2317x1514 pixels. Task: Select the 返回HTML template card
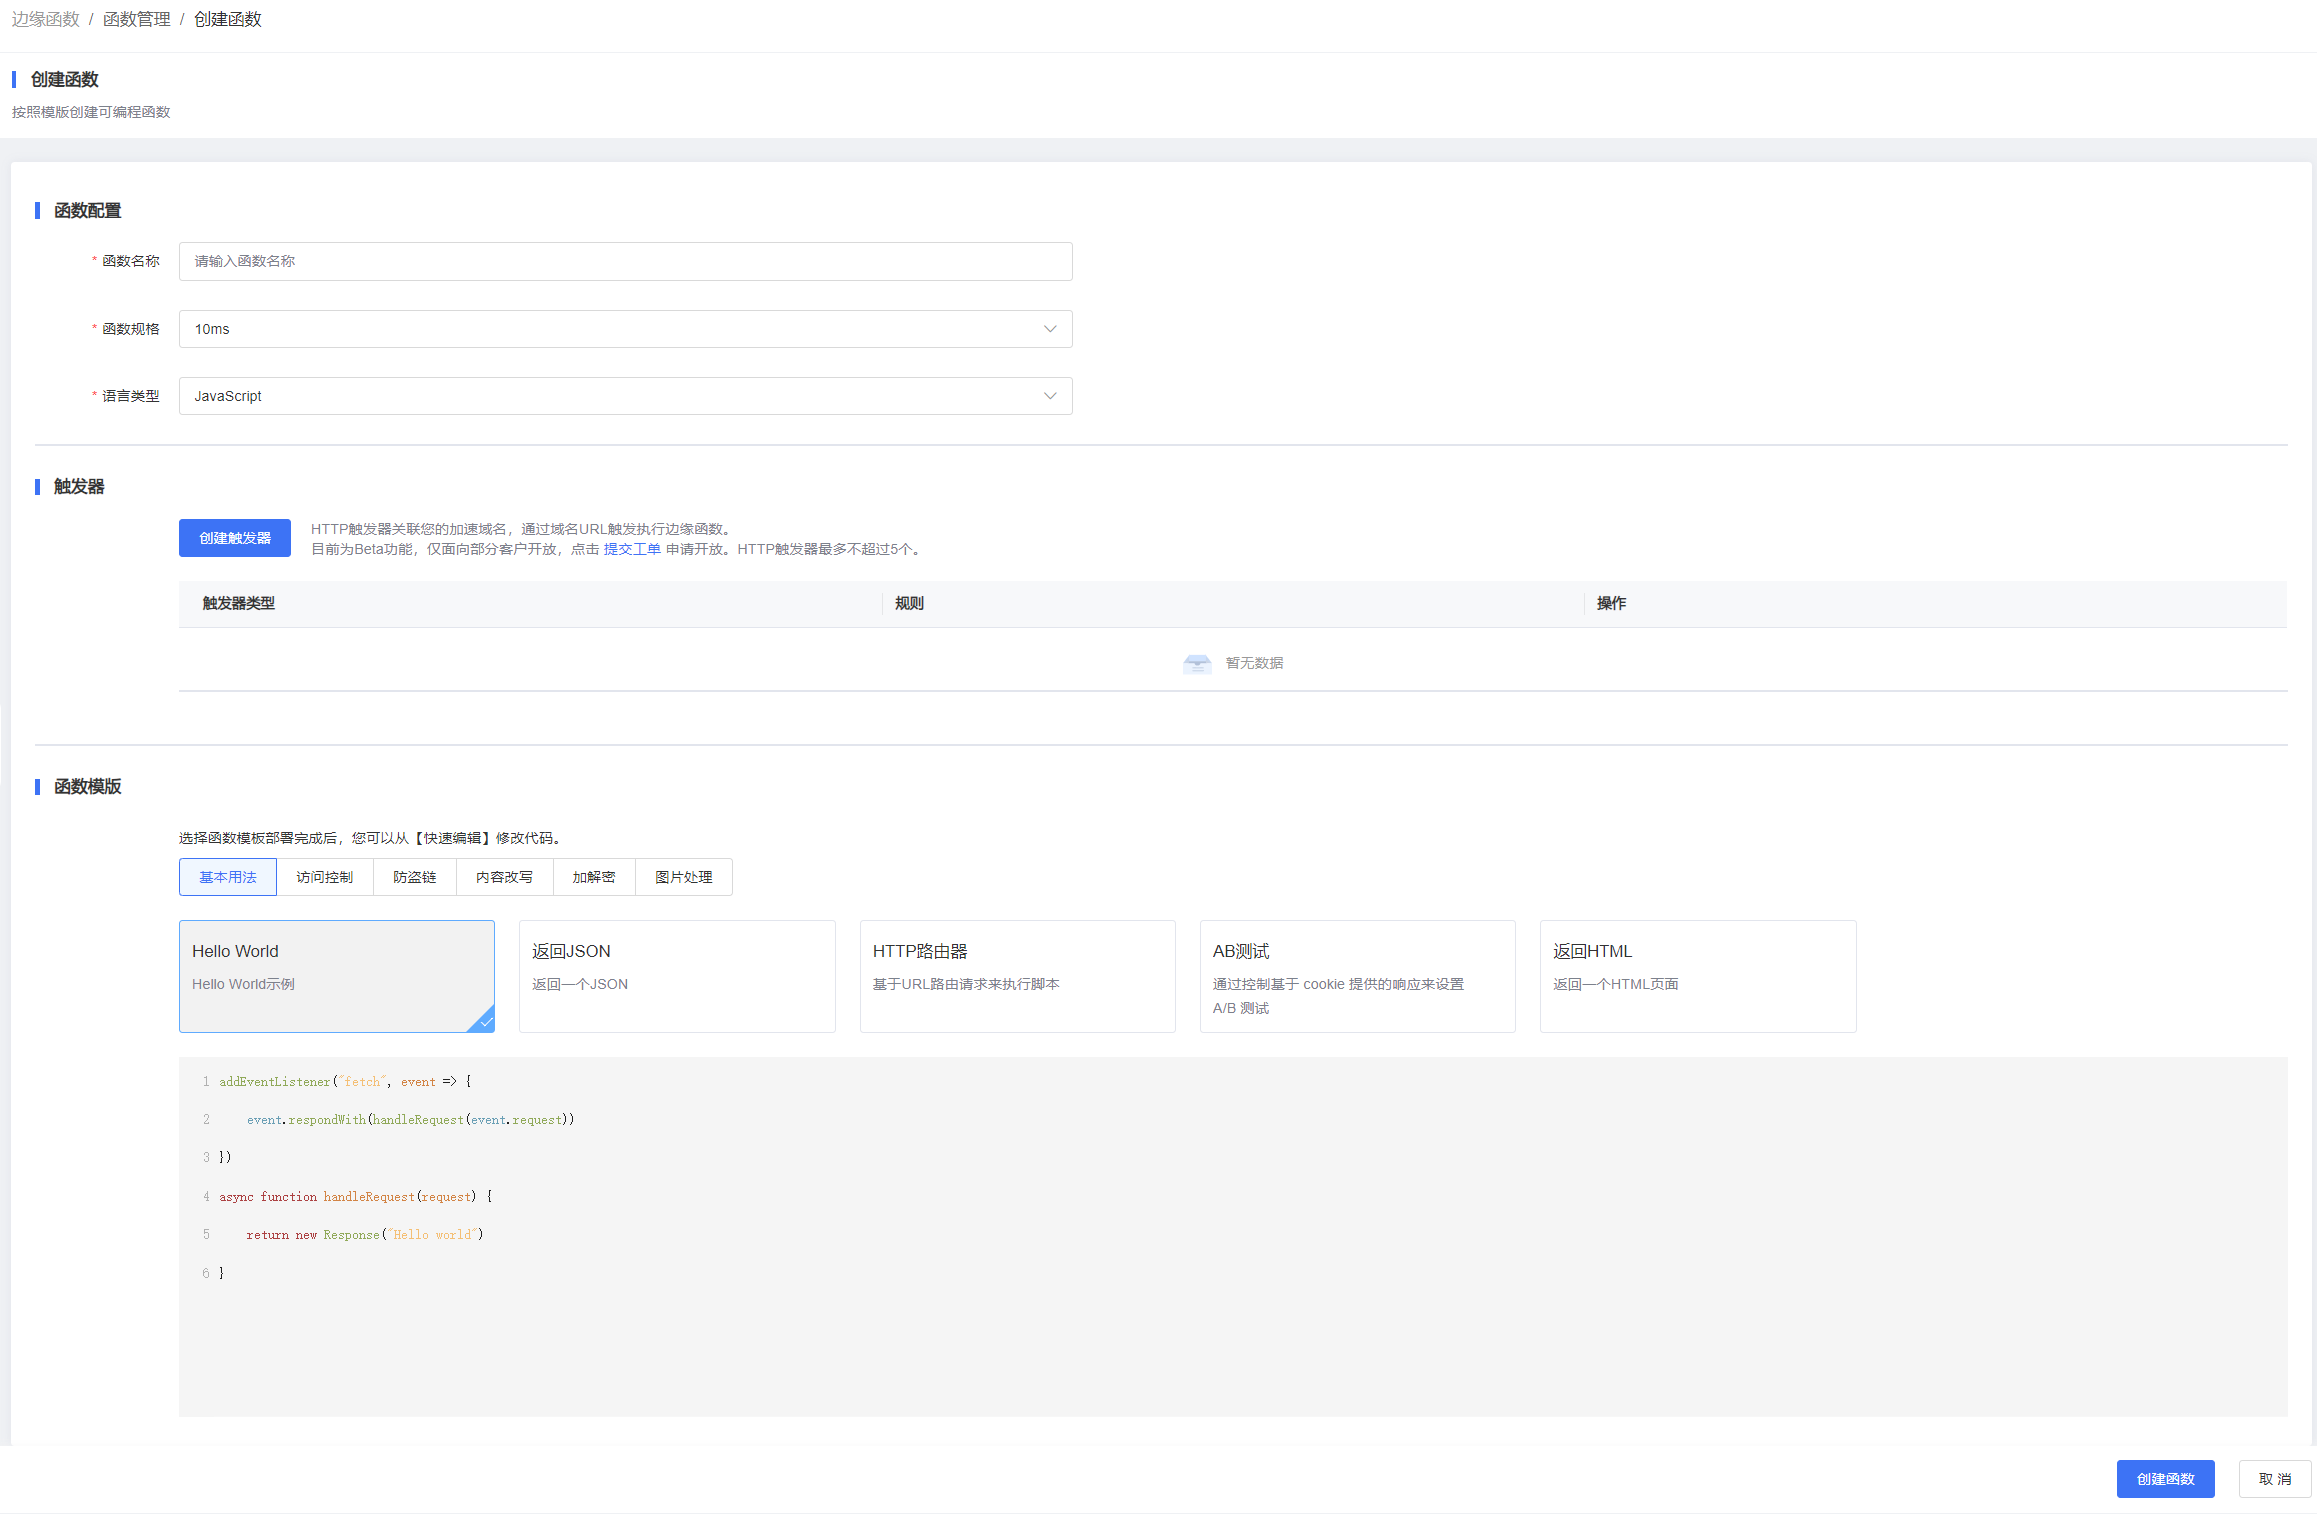point(1698,976)
